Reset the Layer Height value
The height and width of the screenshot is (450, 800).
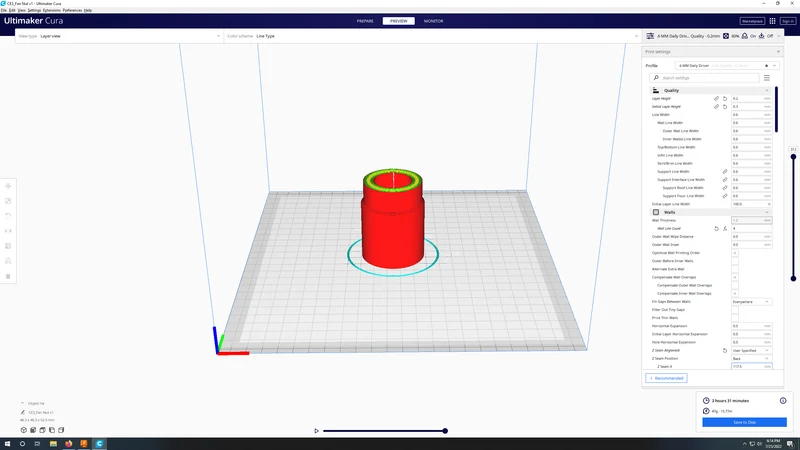tap(724, 98)
